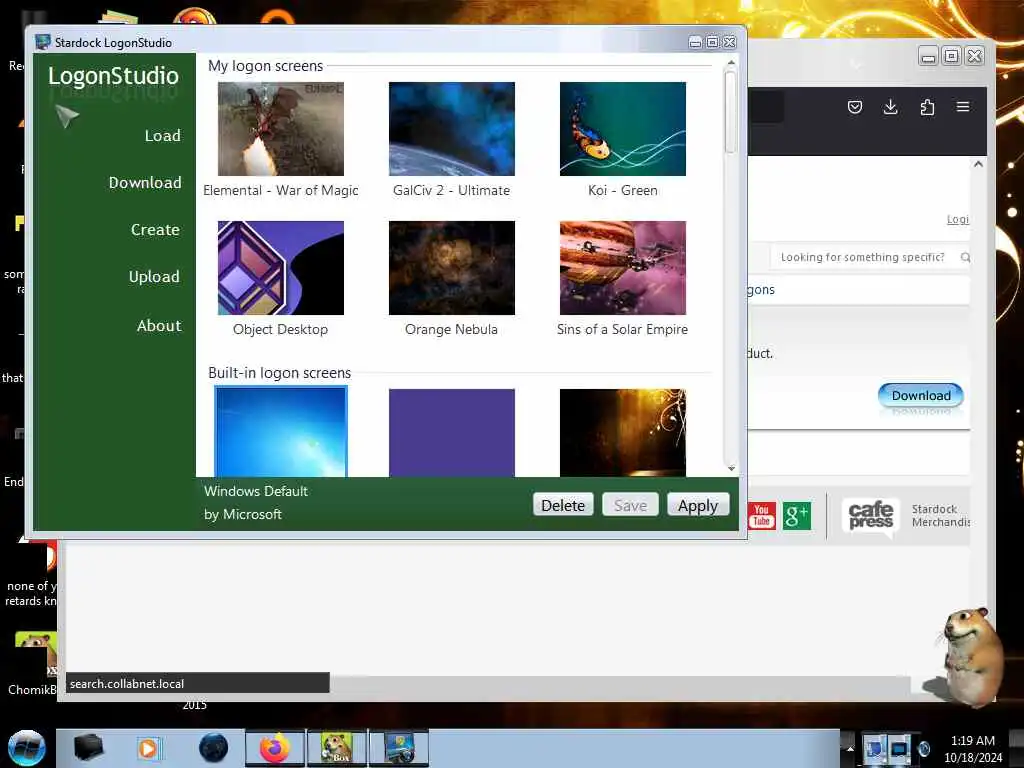Switch to the hamster Box taskbar app
The height and width of the screenshot is (768, 1024).
(336, 748)
